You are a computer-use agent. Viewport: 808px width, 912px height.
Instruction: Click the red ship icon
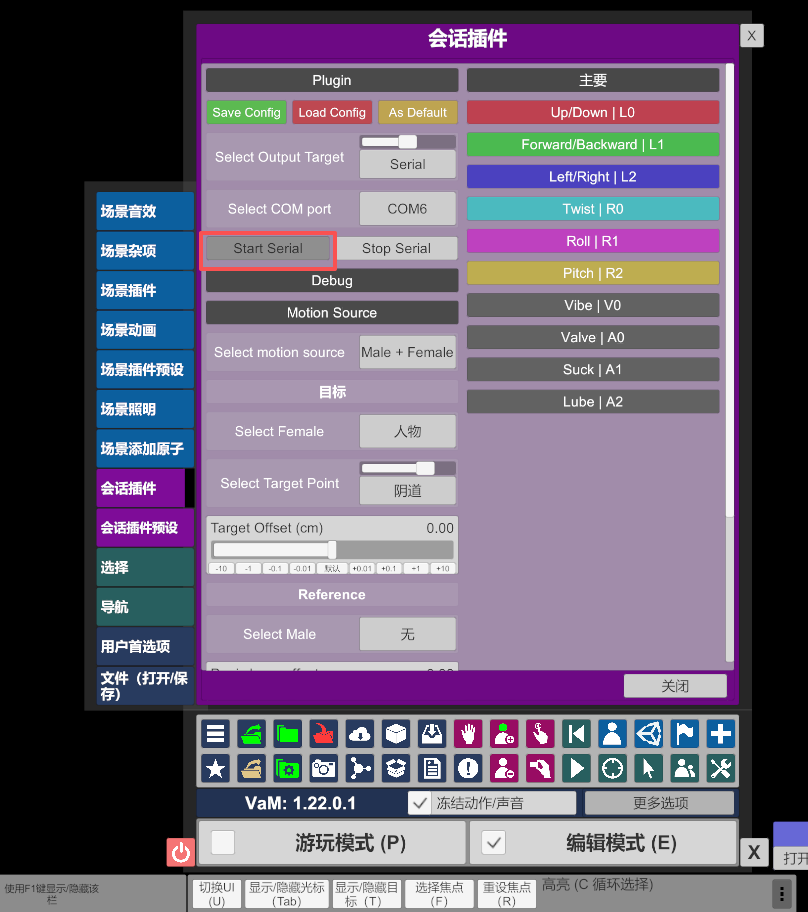[x=323, y=733]
